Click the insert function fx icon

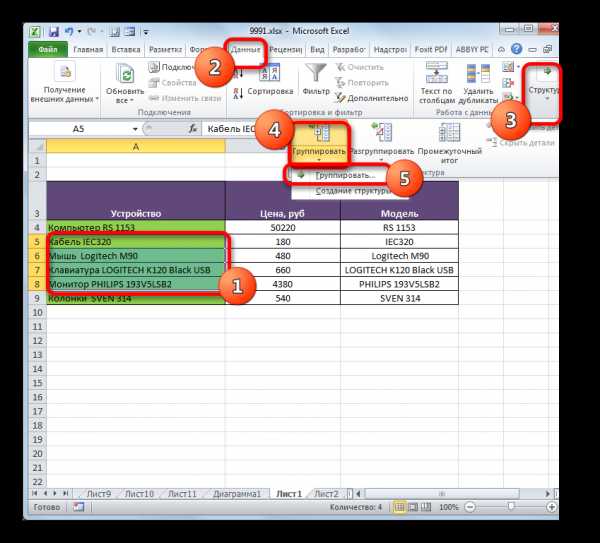(193, 129)
